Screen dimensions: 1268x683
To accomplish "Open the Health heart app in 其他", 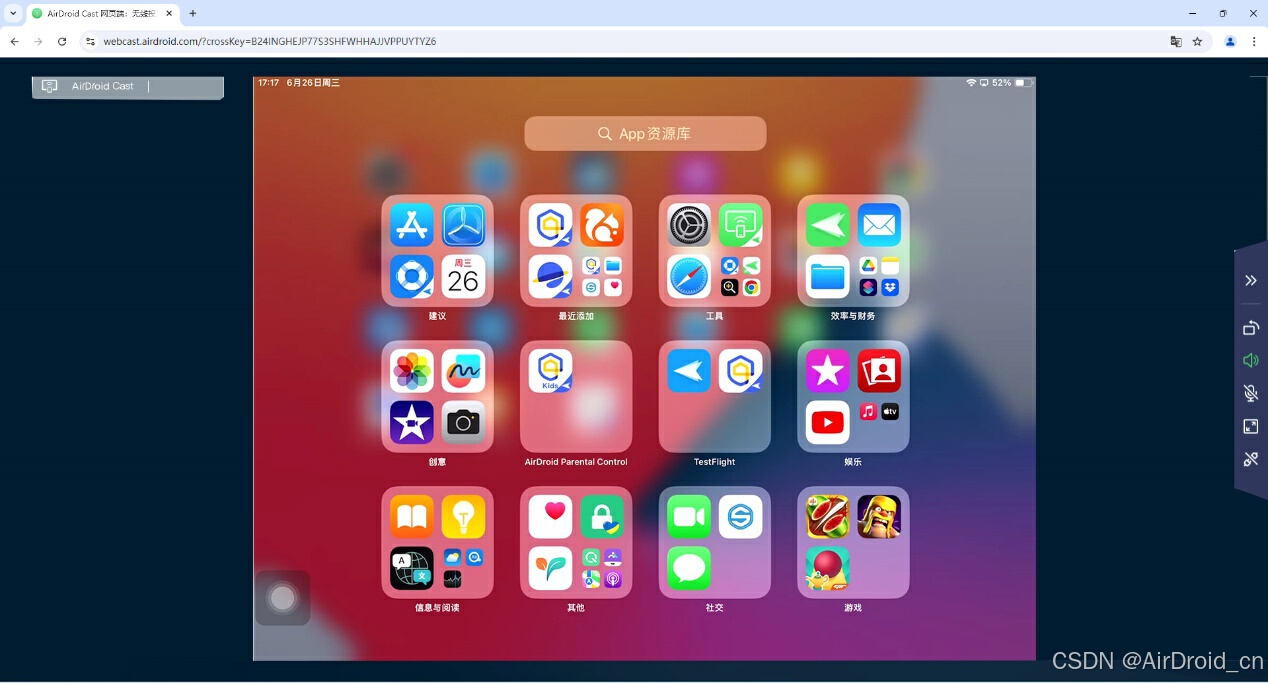I will [551, 517].
